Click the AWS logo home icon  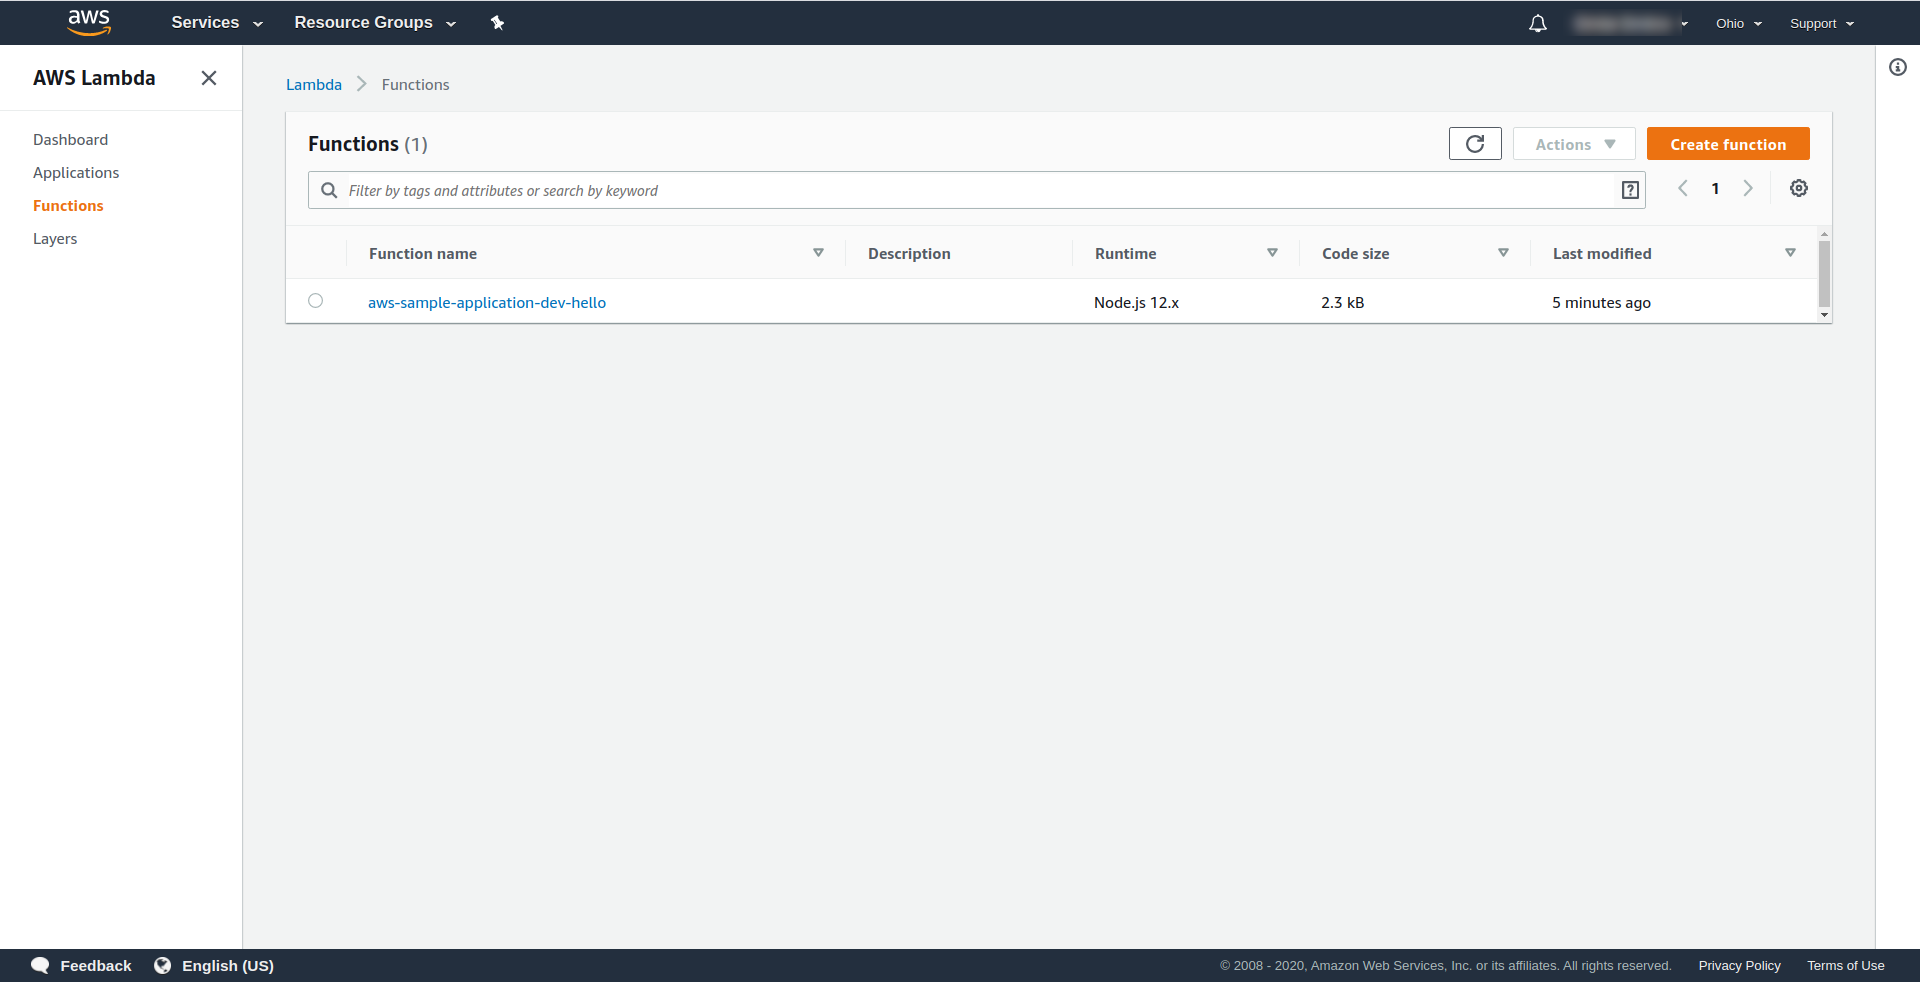[89, 22]
